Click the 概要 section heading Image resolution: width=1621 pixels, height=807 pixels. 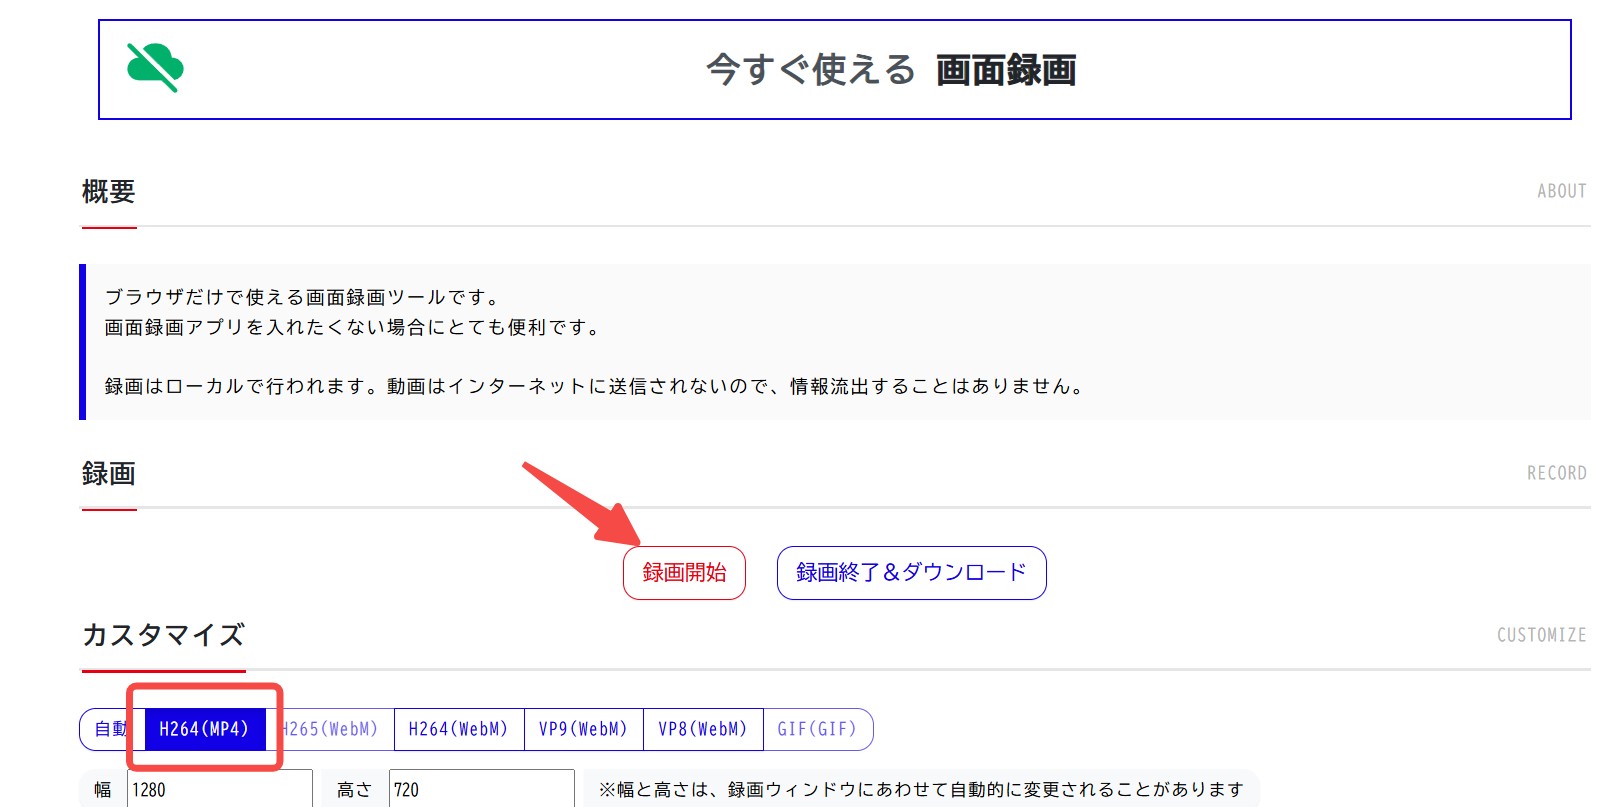108,191
